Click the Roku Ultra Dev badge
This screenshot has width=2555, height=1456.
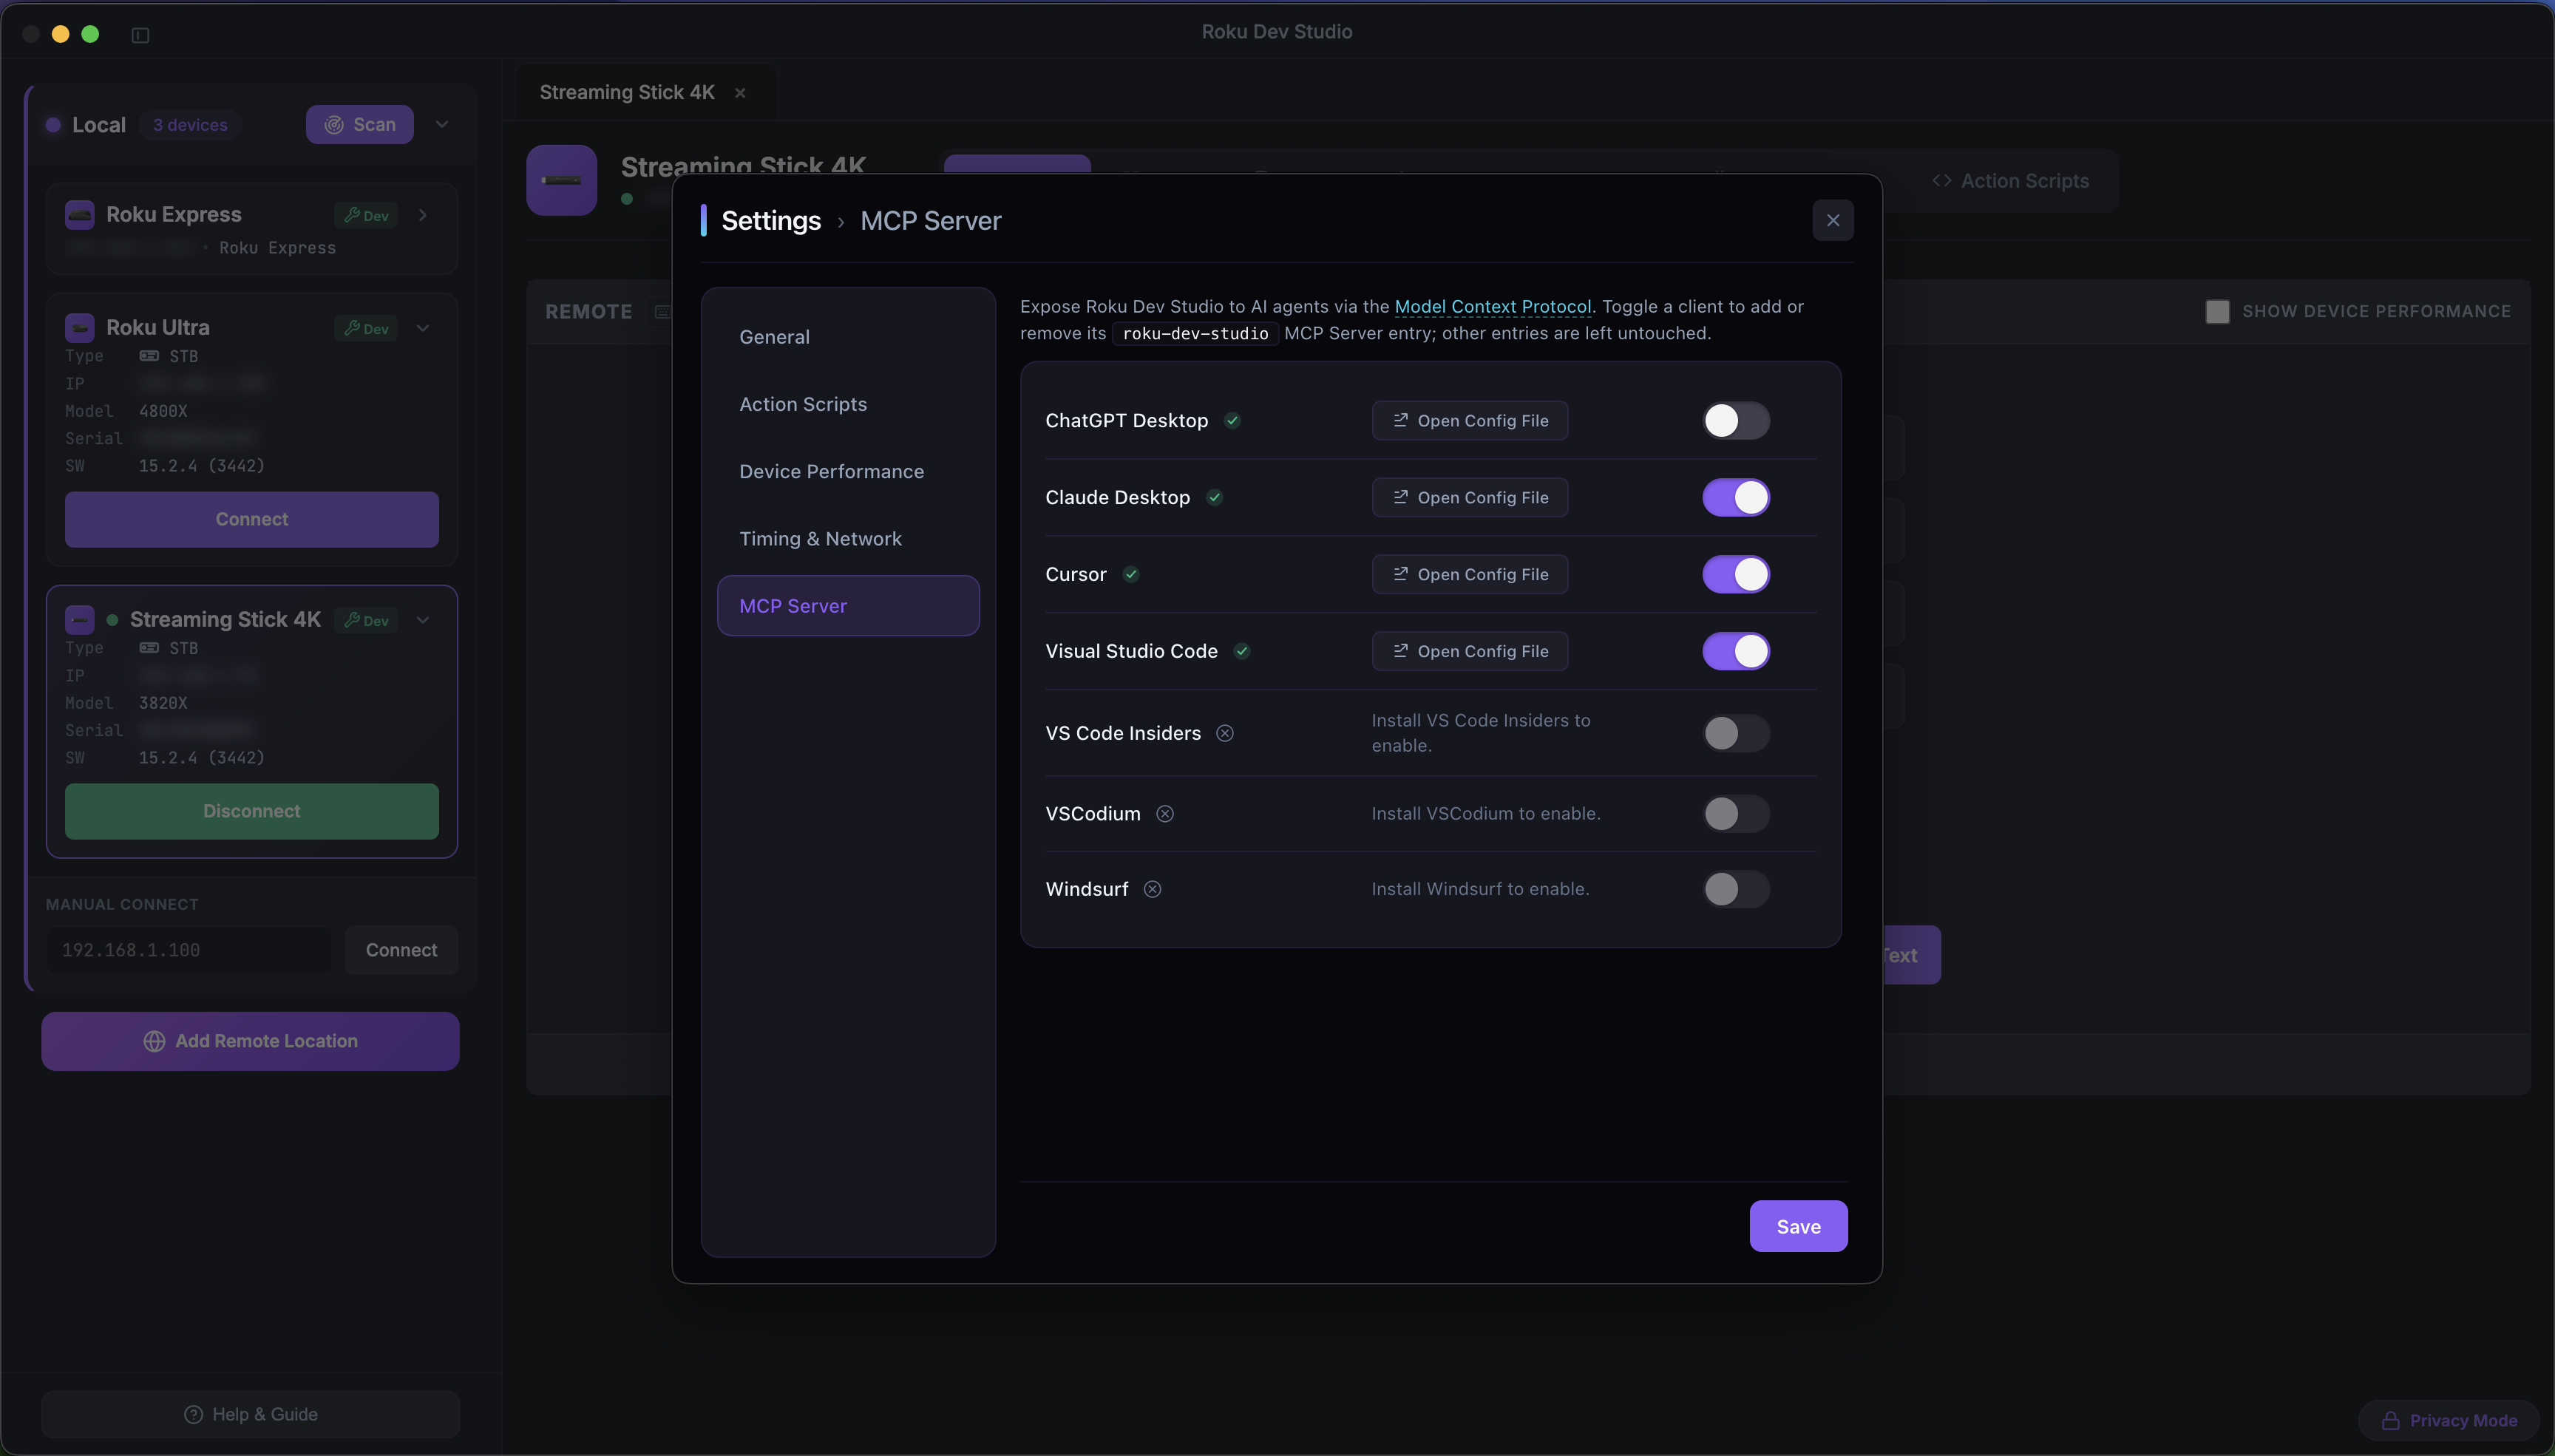366,328
